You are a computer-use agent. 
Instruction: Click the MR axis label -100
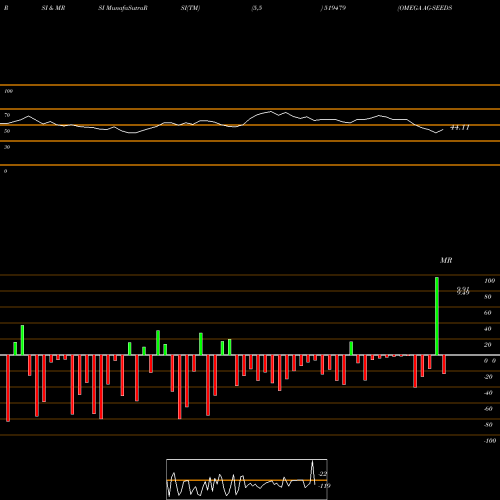pyautogui.click(x=490, y=441)
